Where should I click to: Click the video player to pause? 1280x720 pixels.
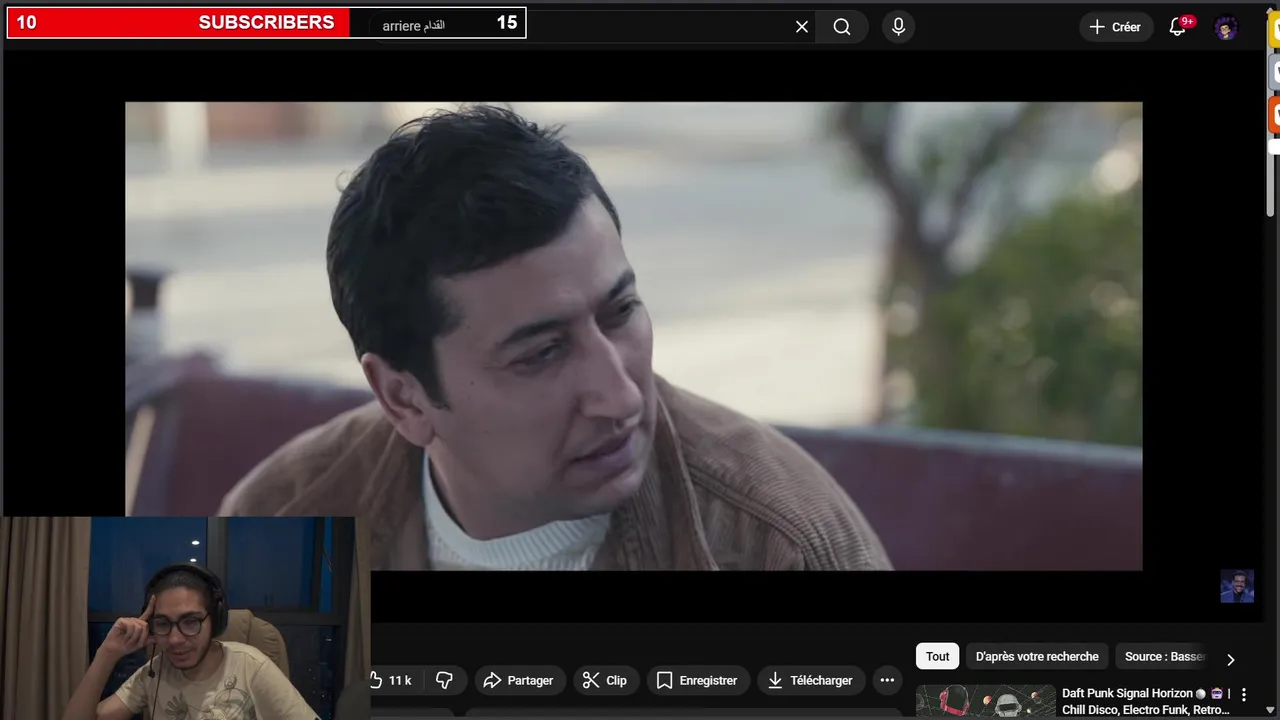point(633,336)
